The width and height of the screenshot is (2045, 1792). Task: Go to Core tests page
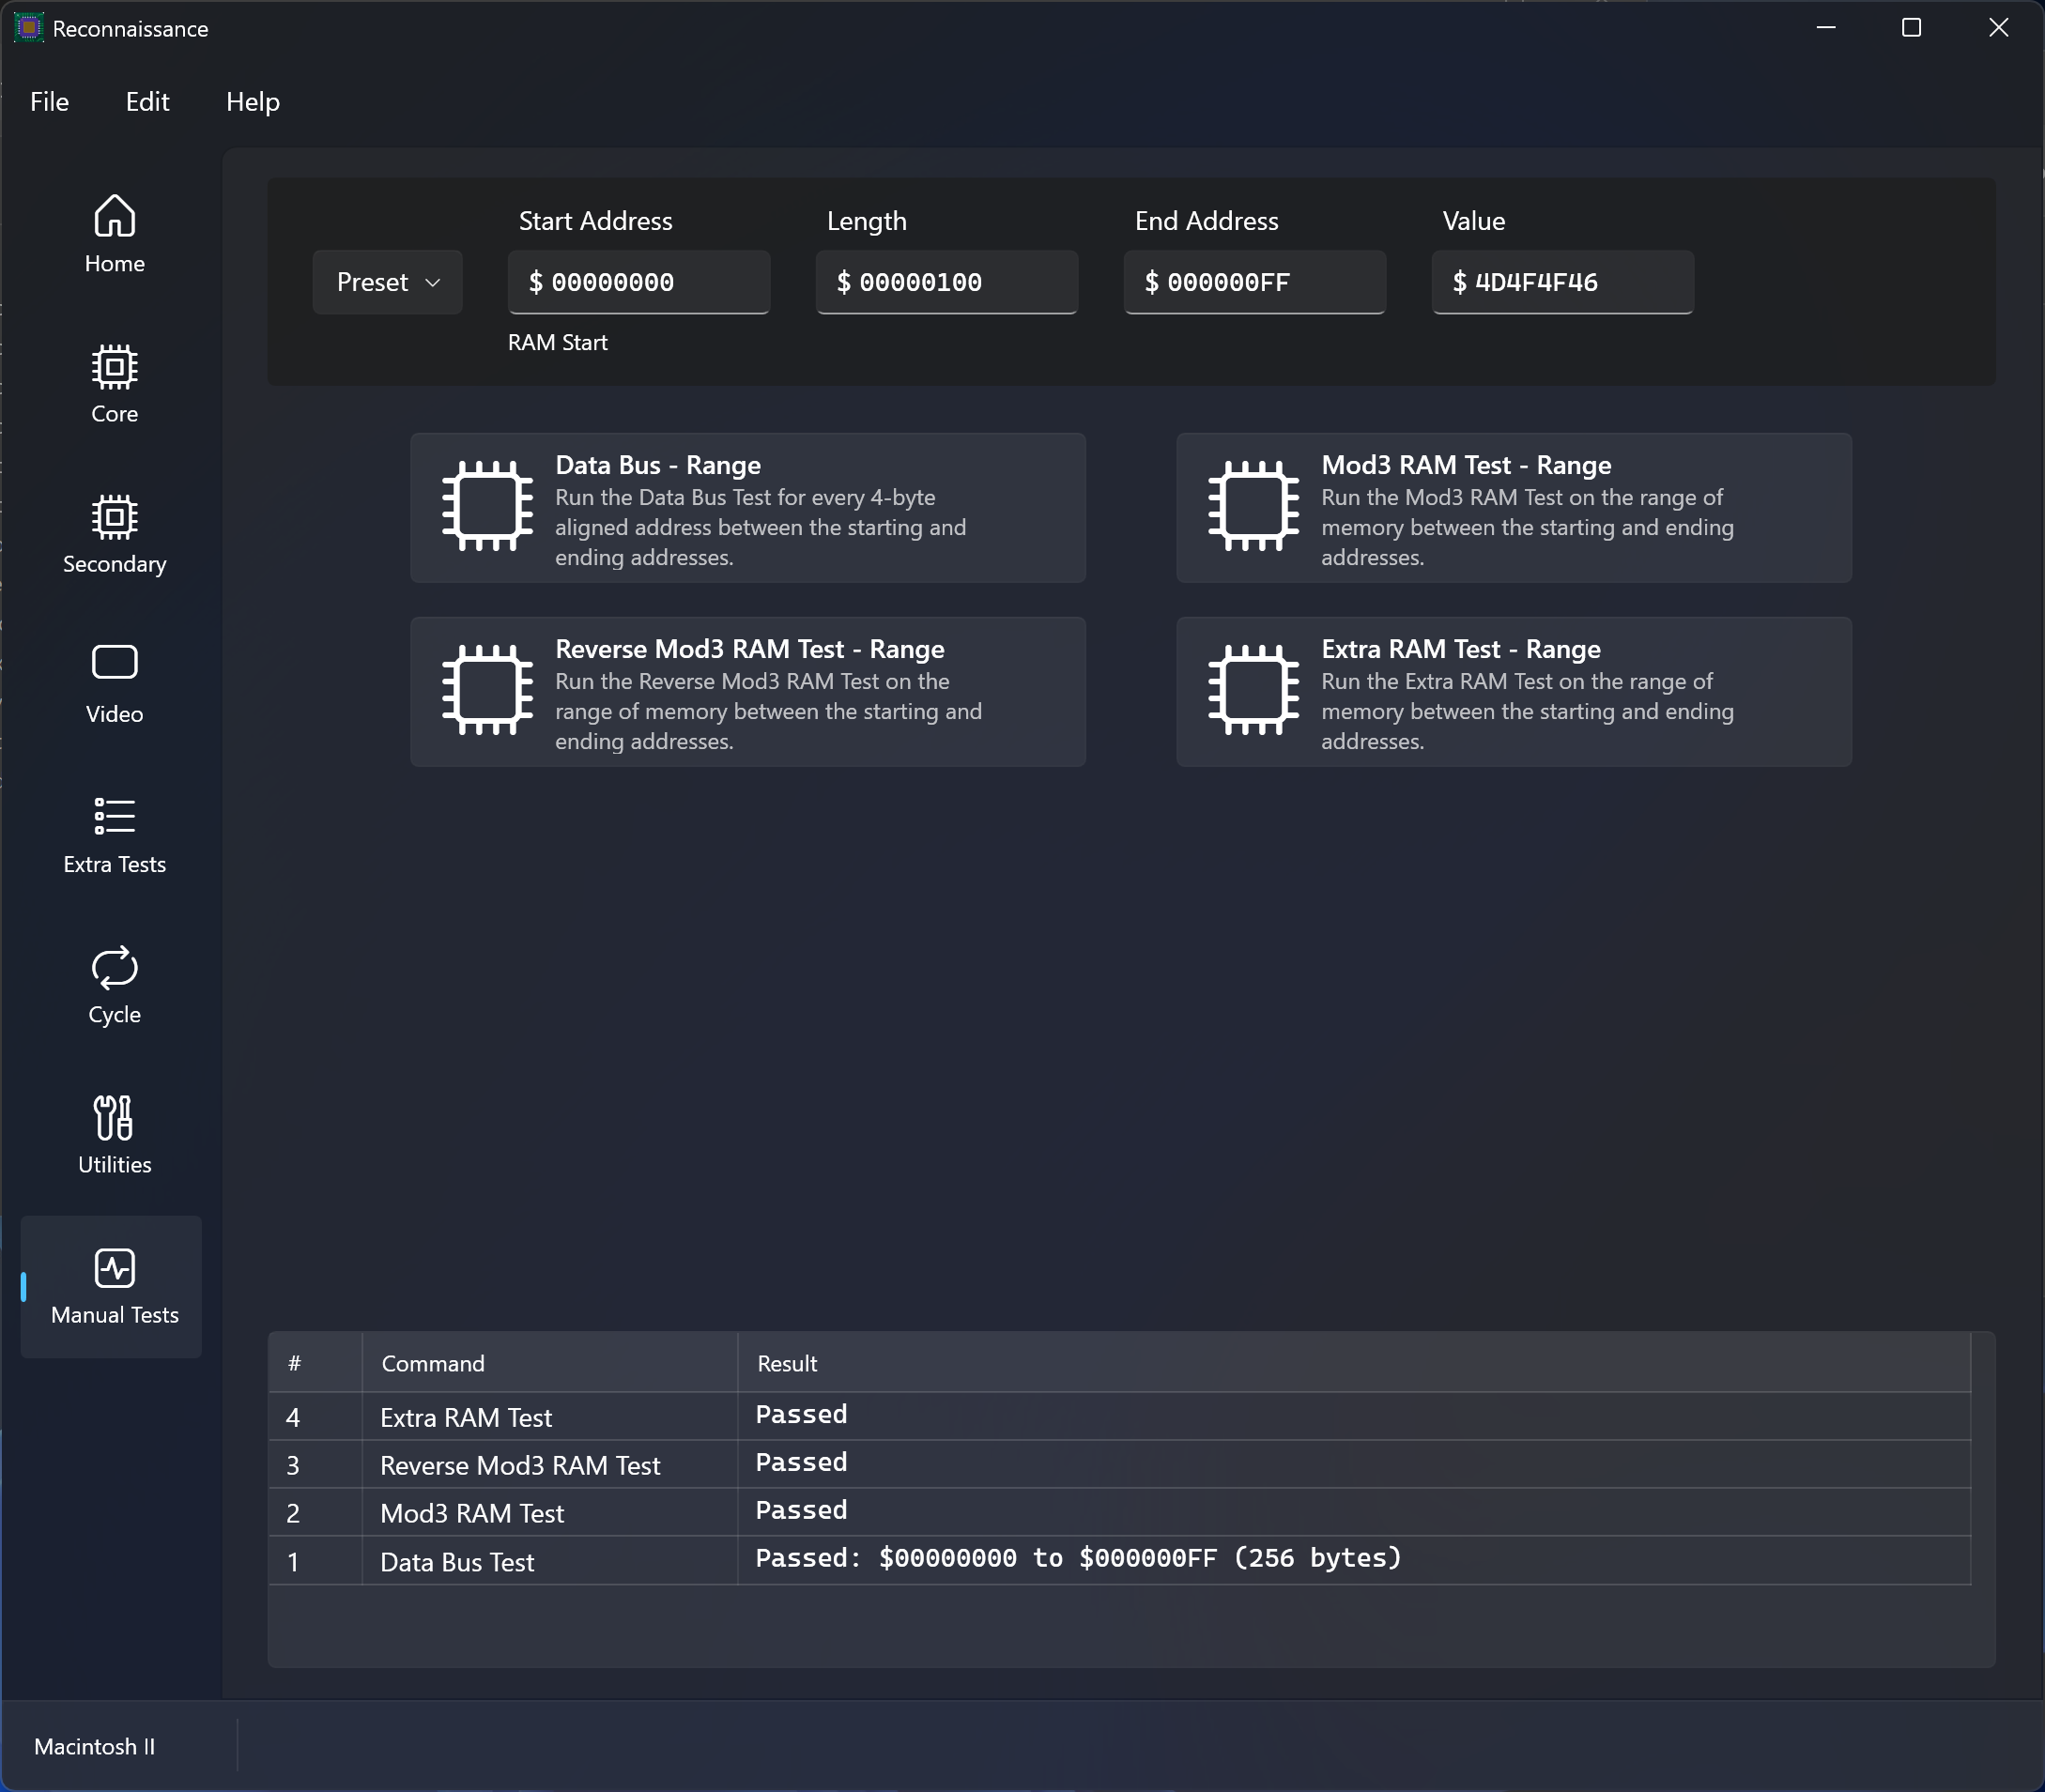[x=114, y=384]
